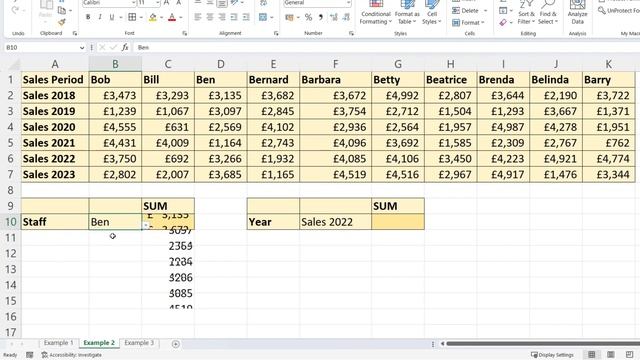Apply Percent Style to the cell
Image resolution: width=640 pixels, height=360 pixels.
tap(308, 17)
